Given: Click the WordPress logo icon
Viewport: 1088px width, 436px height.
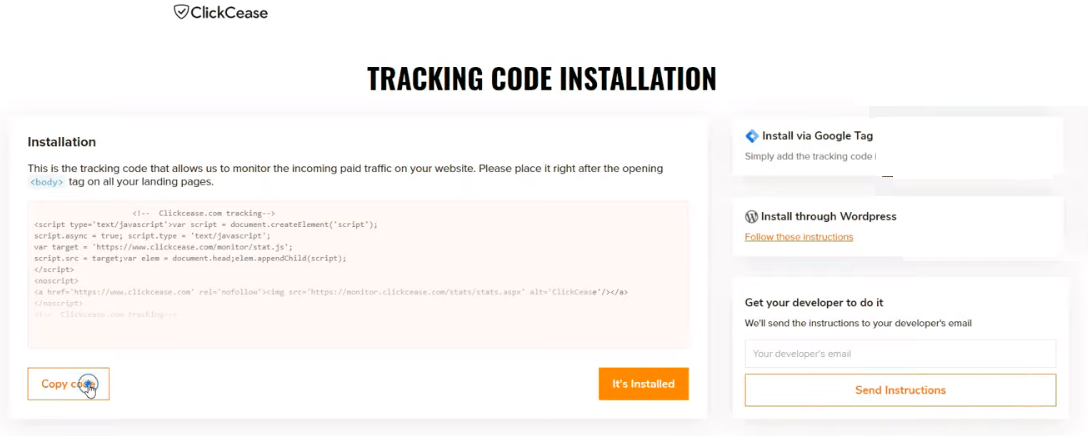Looking at the screenshot, I should pyautogui.click(x=751, y=216).
